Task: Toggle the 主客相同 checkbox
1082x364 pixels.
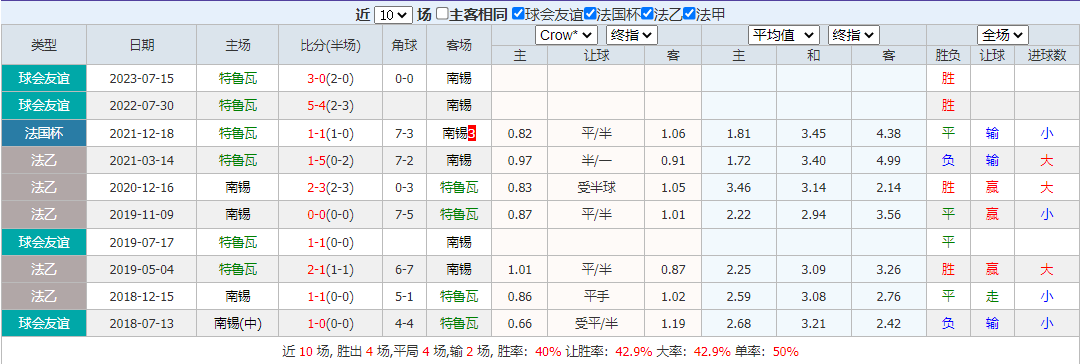Action: (443, 14)
